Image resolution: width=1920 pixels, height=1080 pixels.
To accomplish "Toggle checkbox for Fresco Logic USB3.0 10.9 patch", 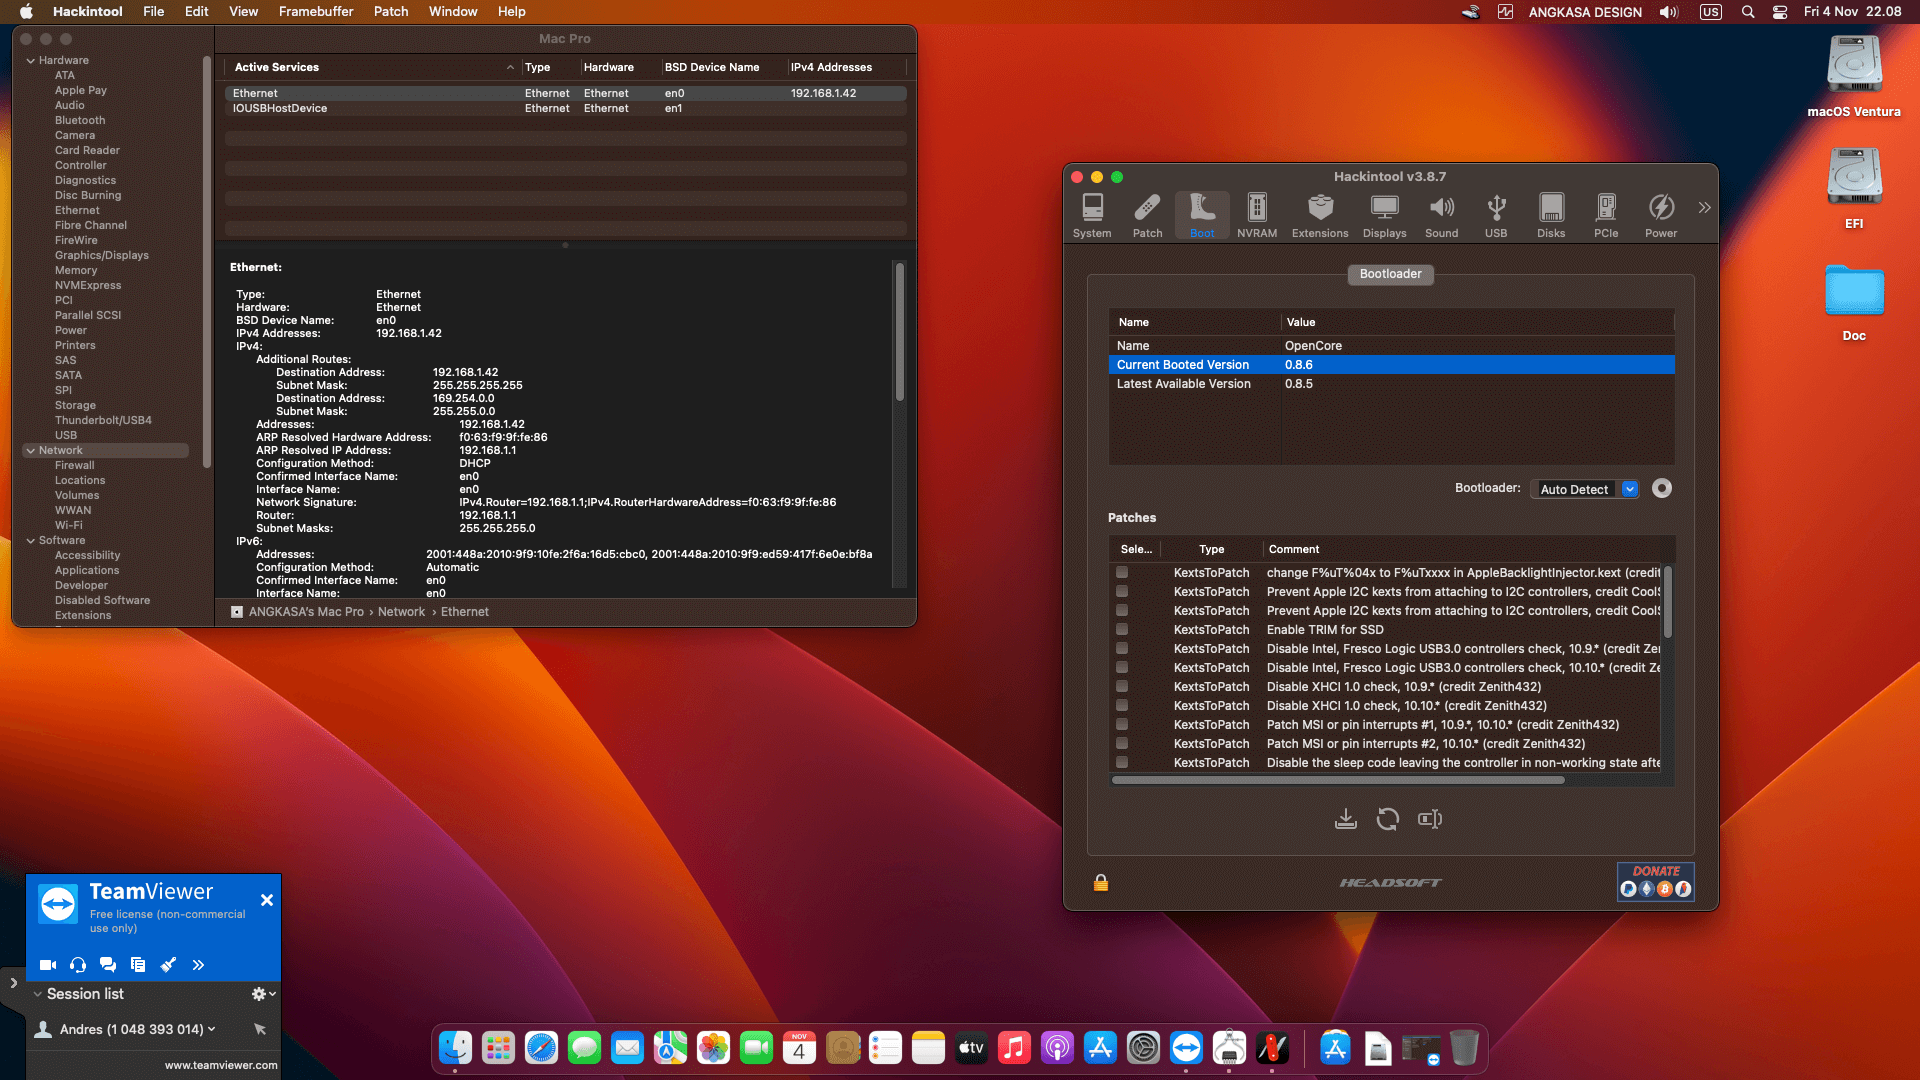I will [1122, 648].
